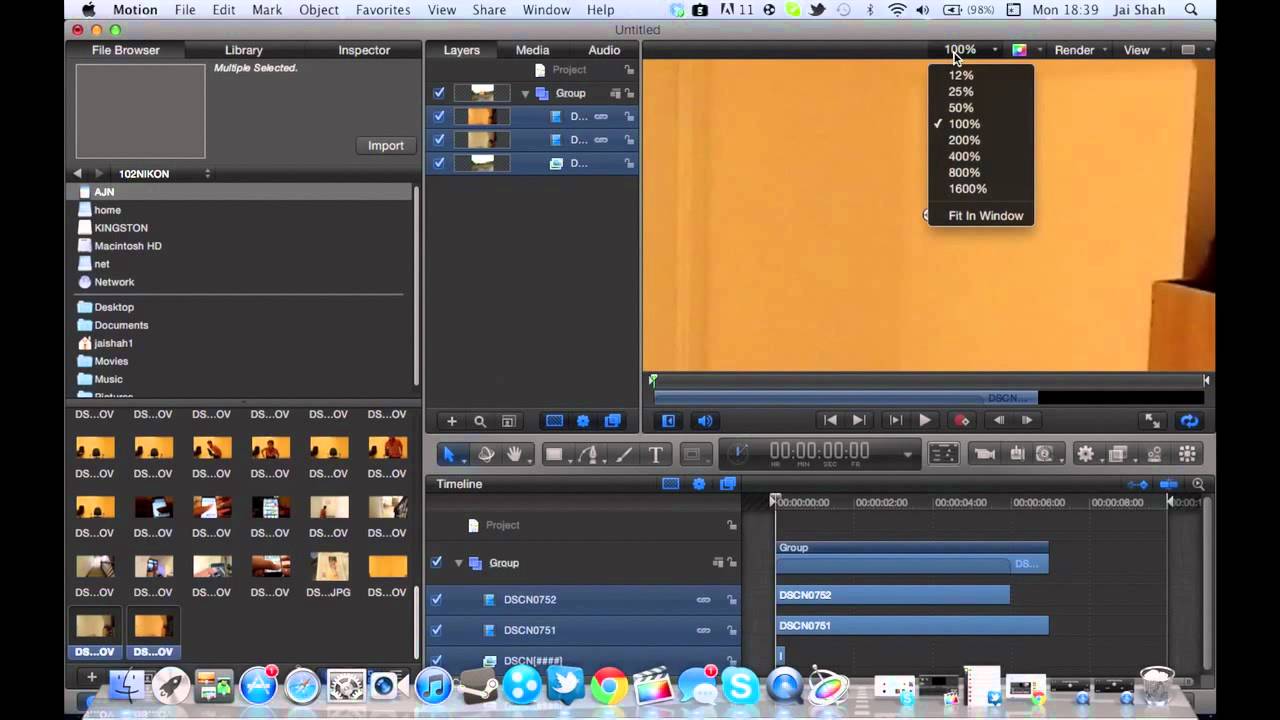The width and height of the screenshot is (1280, 720).
Task: Switch to the Inspector tab
Action: 364,50
